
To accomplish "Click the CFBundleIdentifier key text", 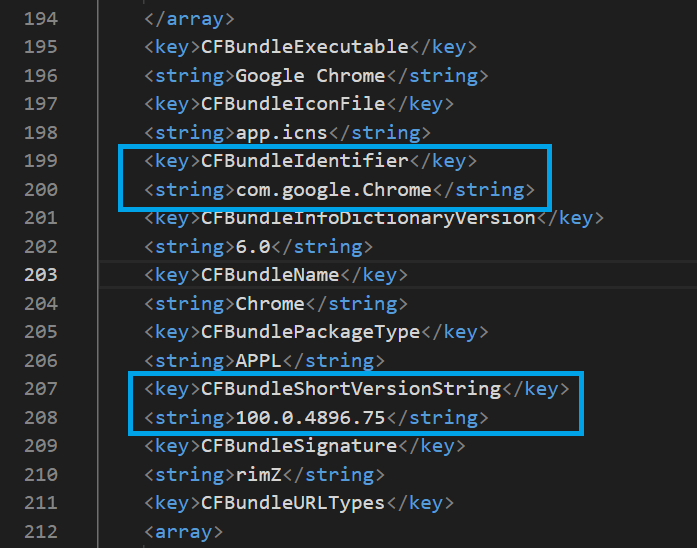I will 304,160.
